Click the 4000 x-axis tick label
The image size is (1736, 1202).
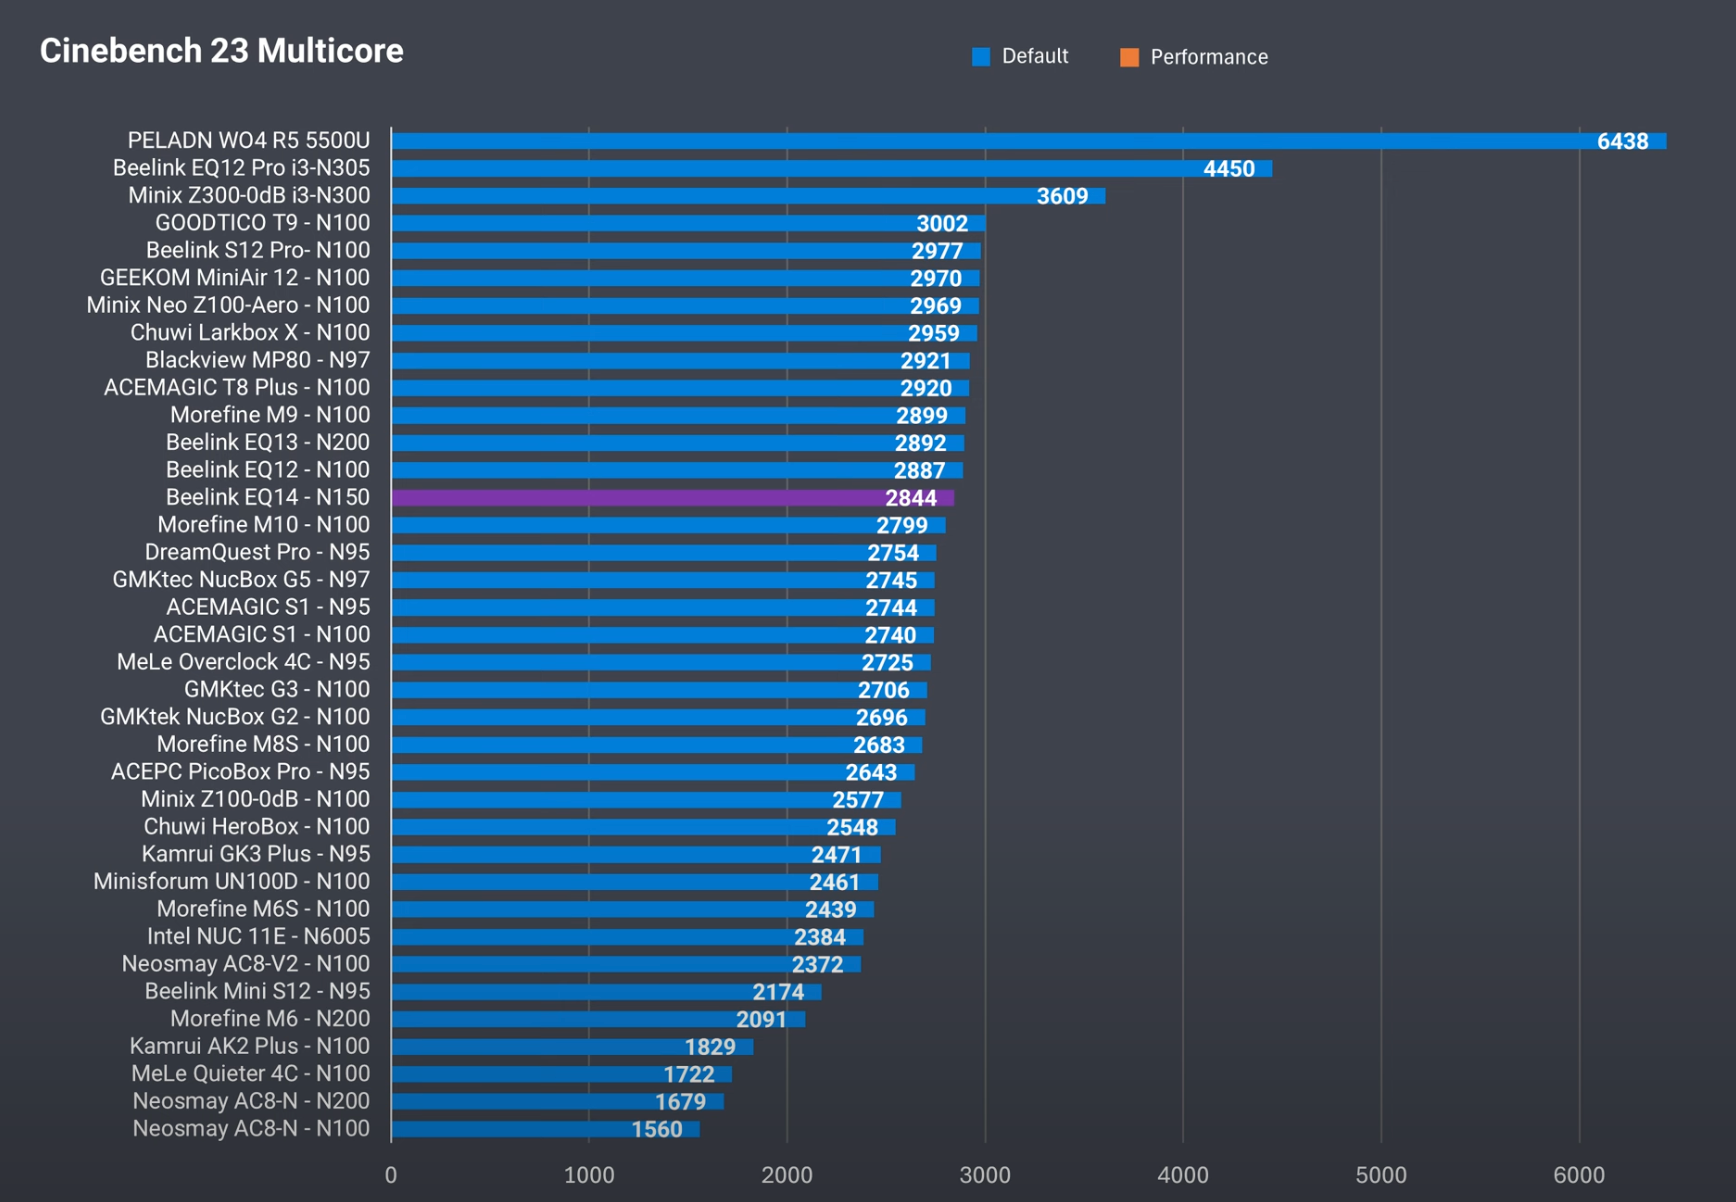[x=1183, y=1175]
